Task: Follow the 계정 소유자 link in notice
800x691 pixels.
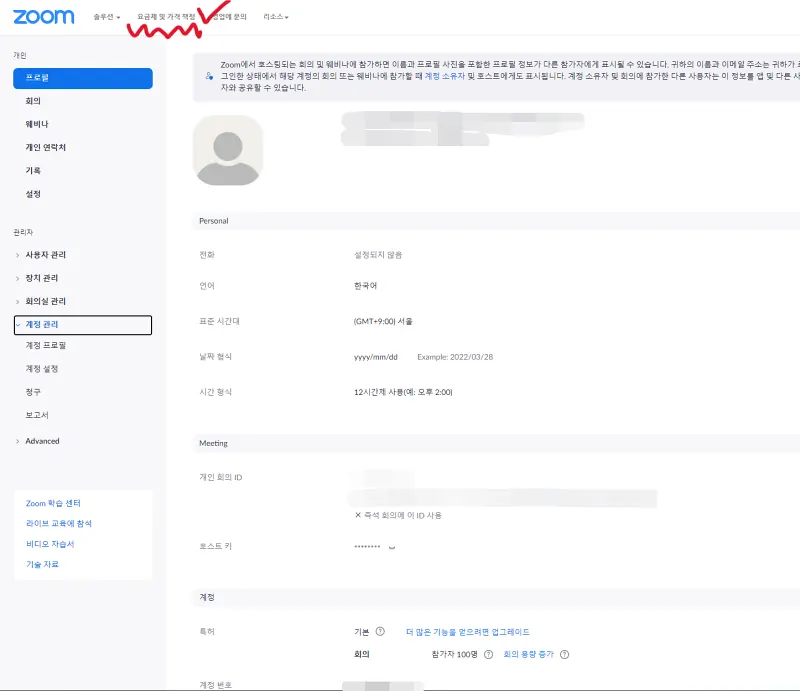Action: pos(444,76)
